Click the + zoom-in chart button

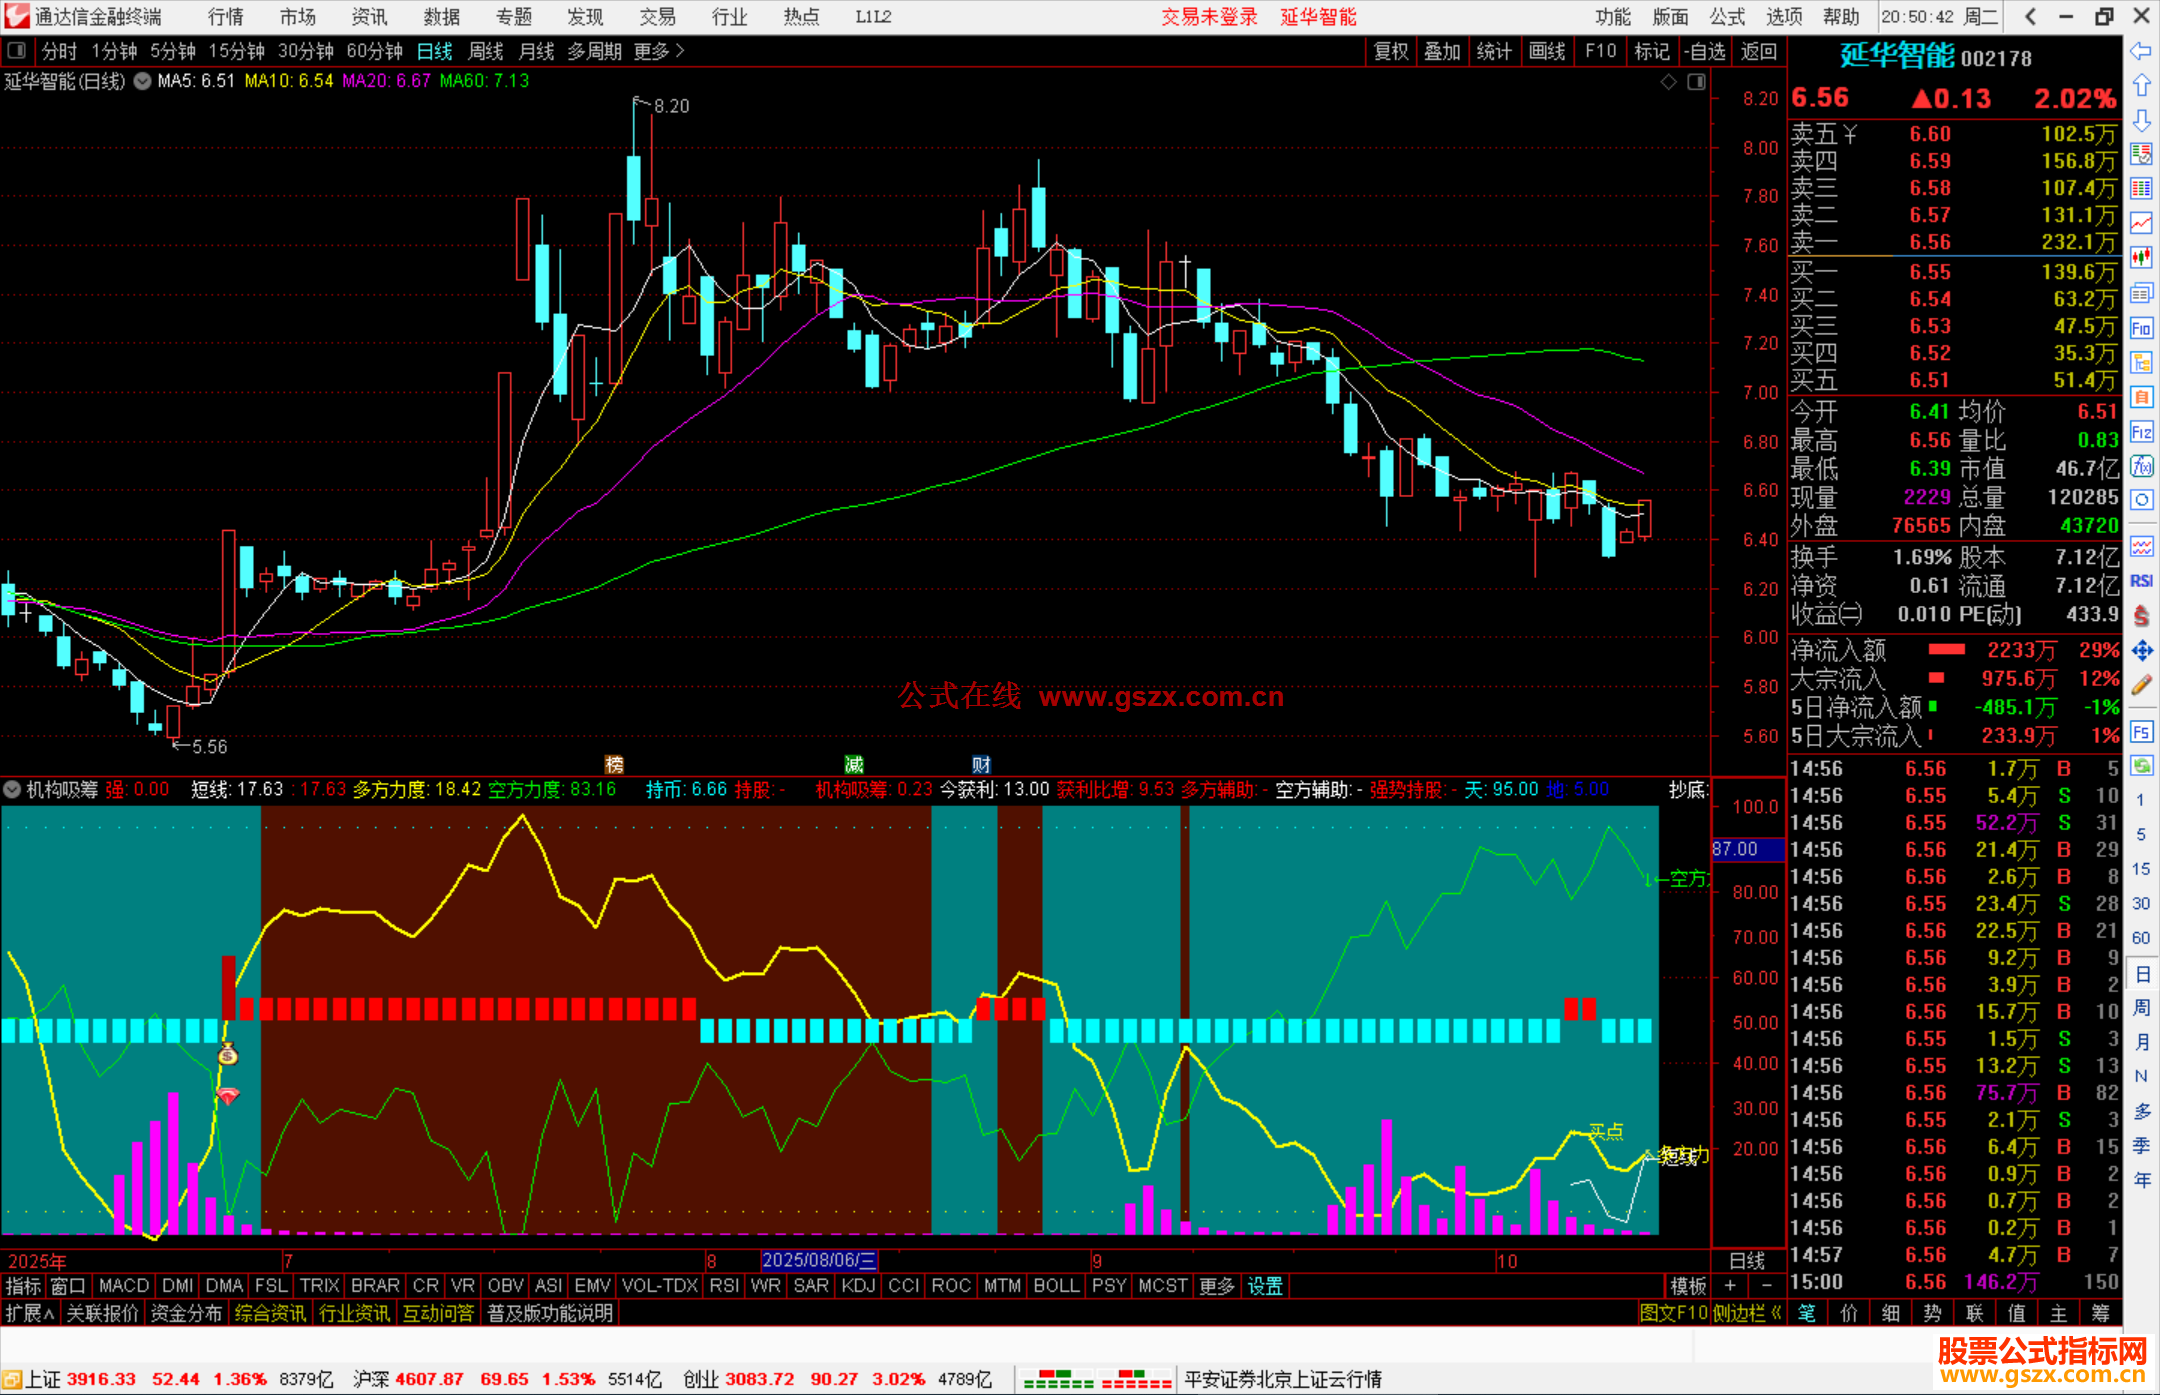coord(1731,1286)
